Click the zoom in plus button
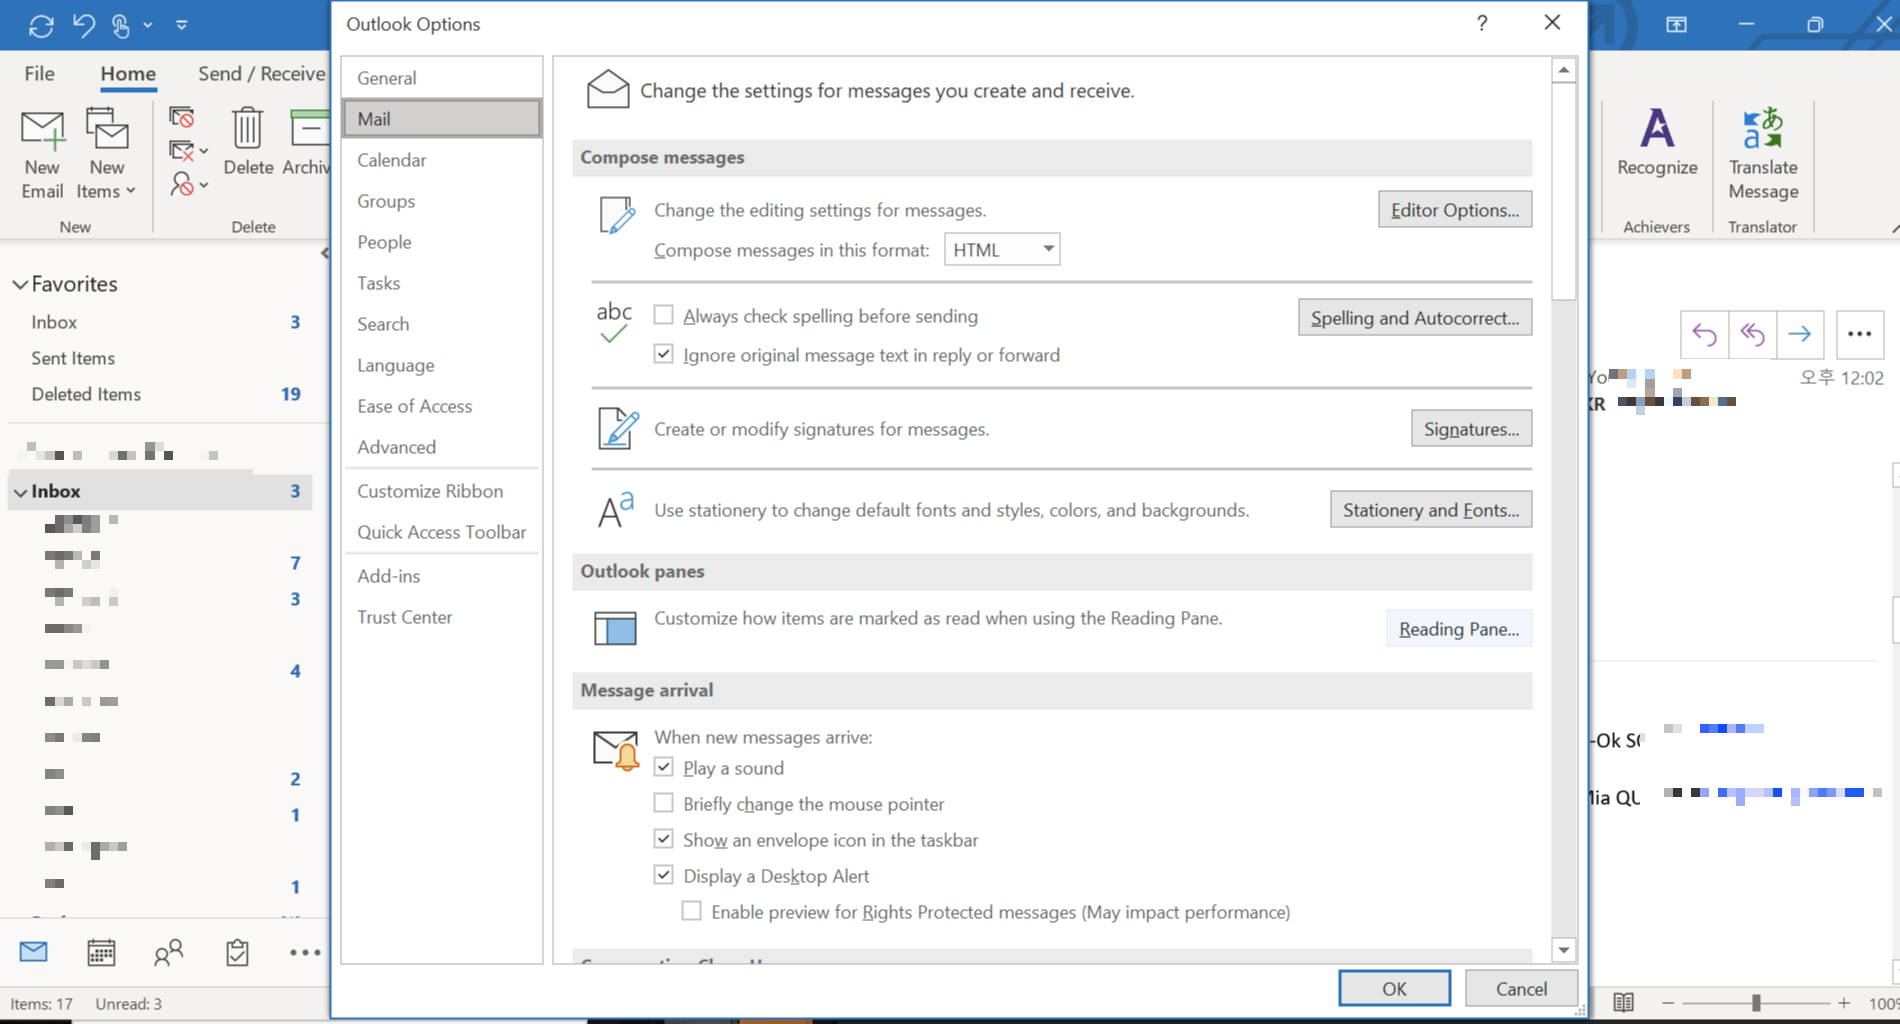 tap(1844, 1002)
